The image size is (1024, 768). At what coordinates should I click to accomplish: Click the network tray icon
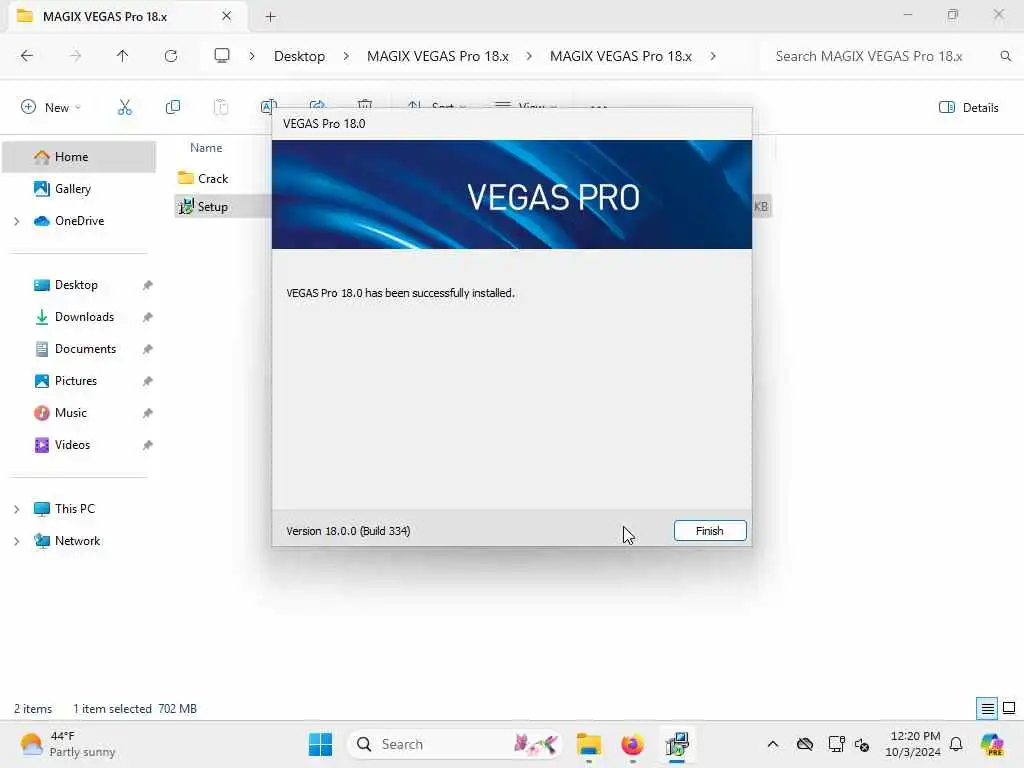[x=836, y=744]
